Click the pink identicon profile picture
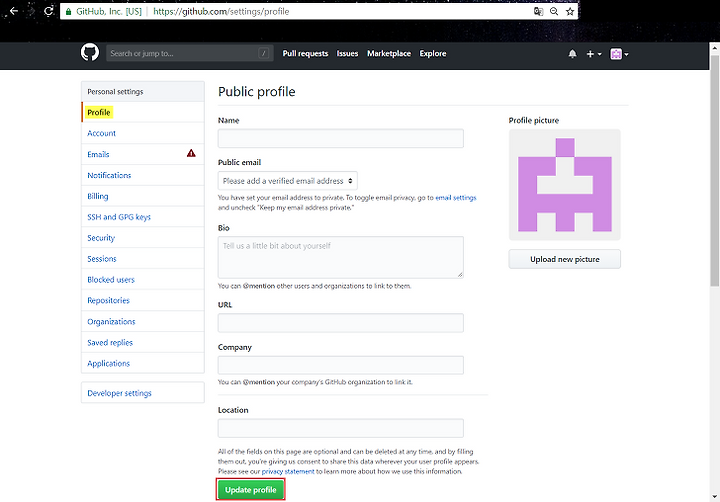This screenshot has width=720, height=502. tap(565, 185)
